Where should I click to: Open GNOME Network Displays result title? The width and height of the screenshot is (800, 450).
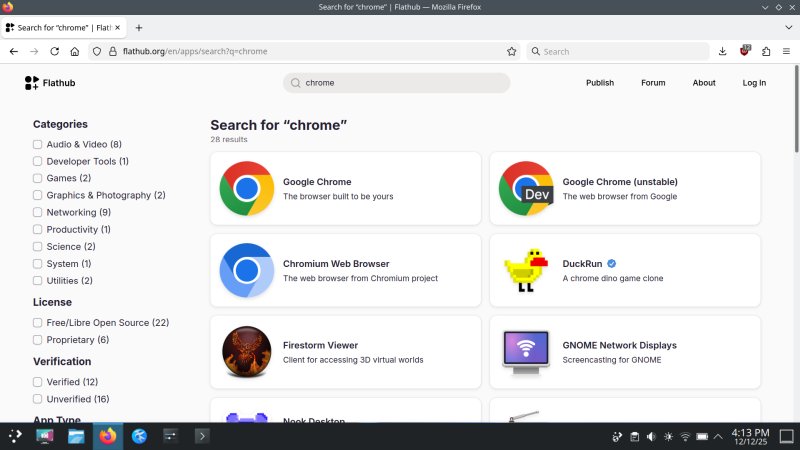click(619, 345)
